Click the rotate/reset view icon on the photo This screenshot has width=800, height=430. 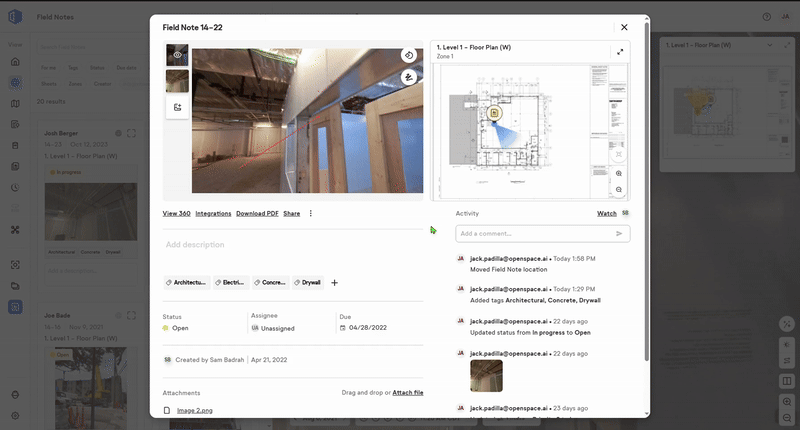click(409, 55)
